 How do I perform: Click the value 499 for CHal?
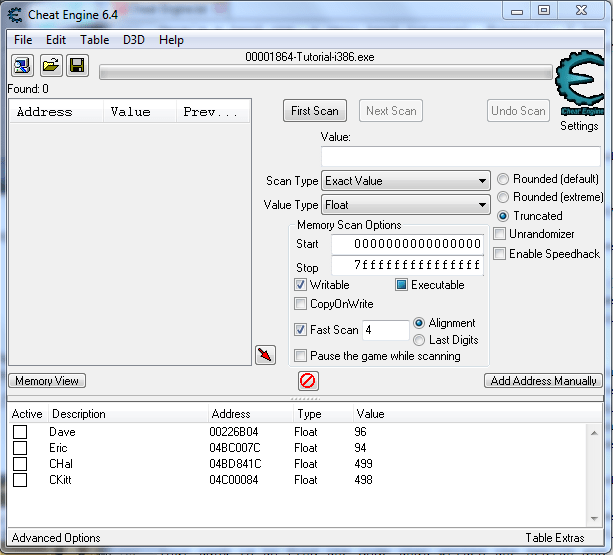coord(363,464)
